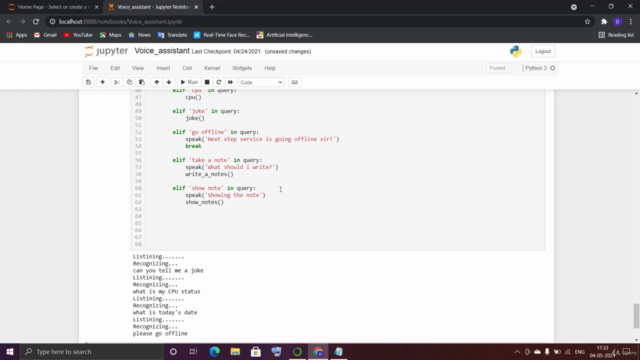
Task: Open the browser extensions puzzle icon
Action: pyautogui.click(x=604, y=22)
